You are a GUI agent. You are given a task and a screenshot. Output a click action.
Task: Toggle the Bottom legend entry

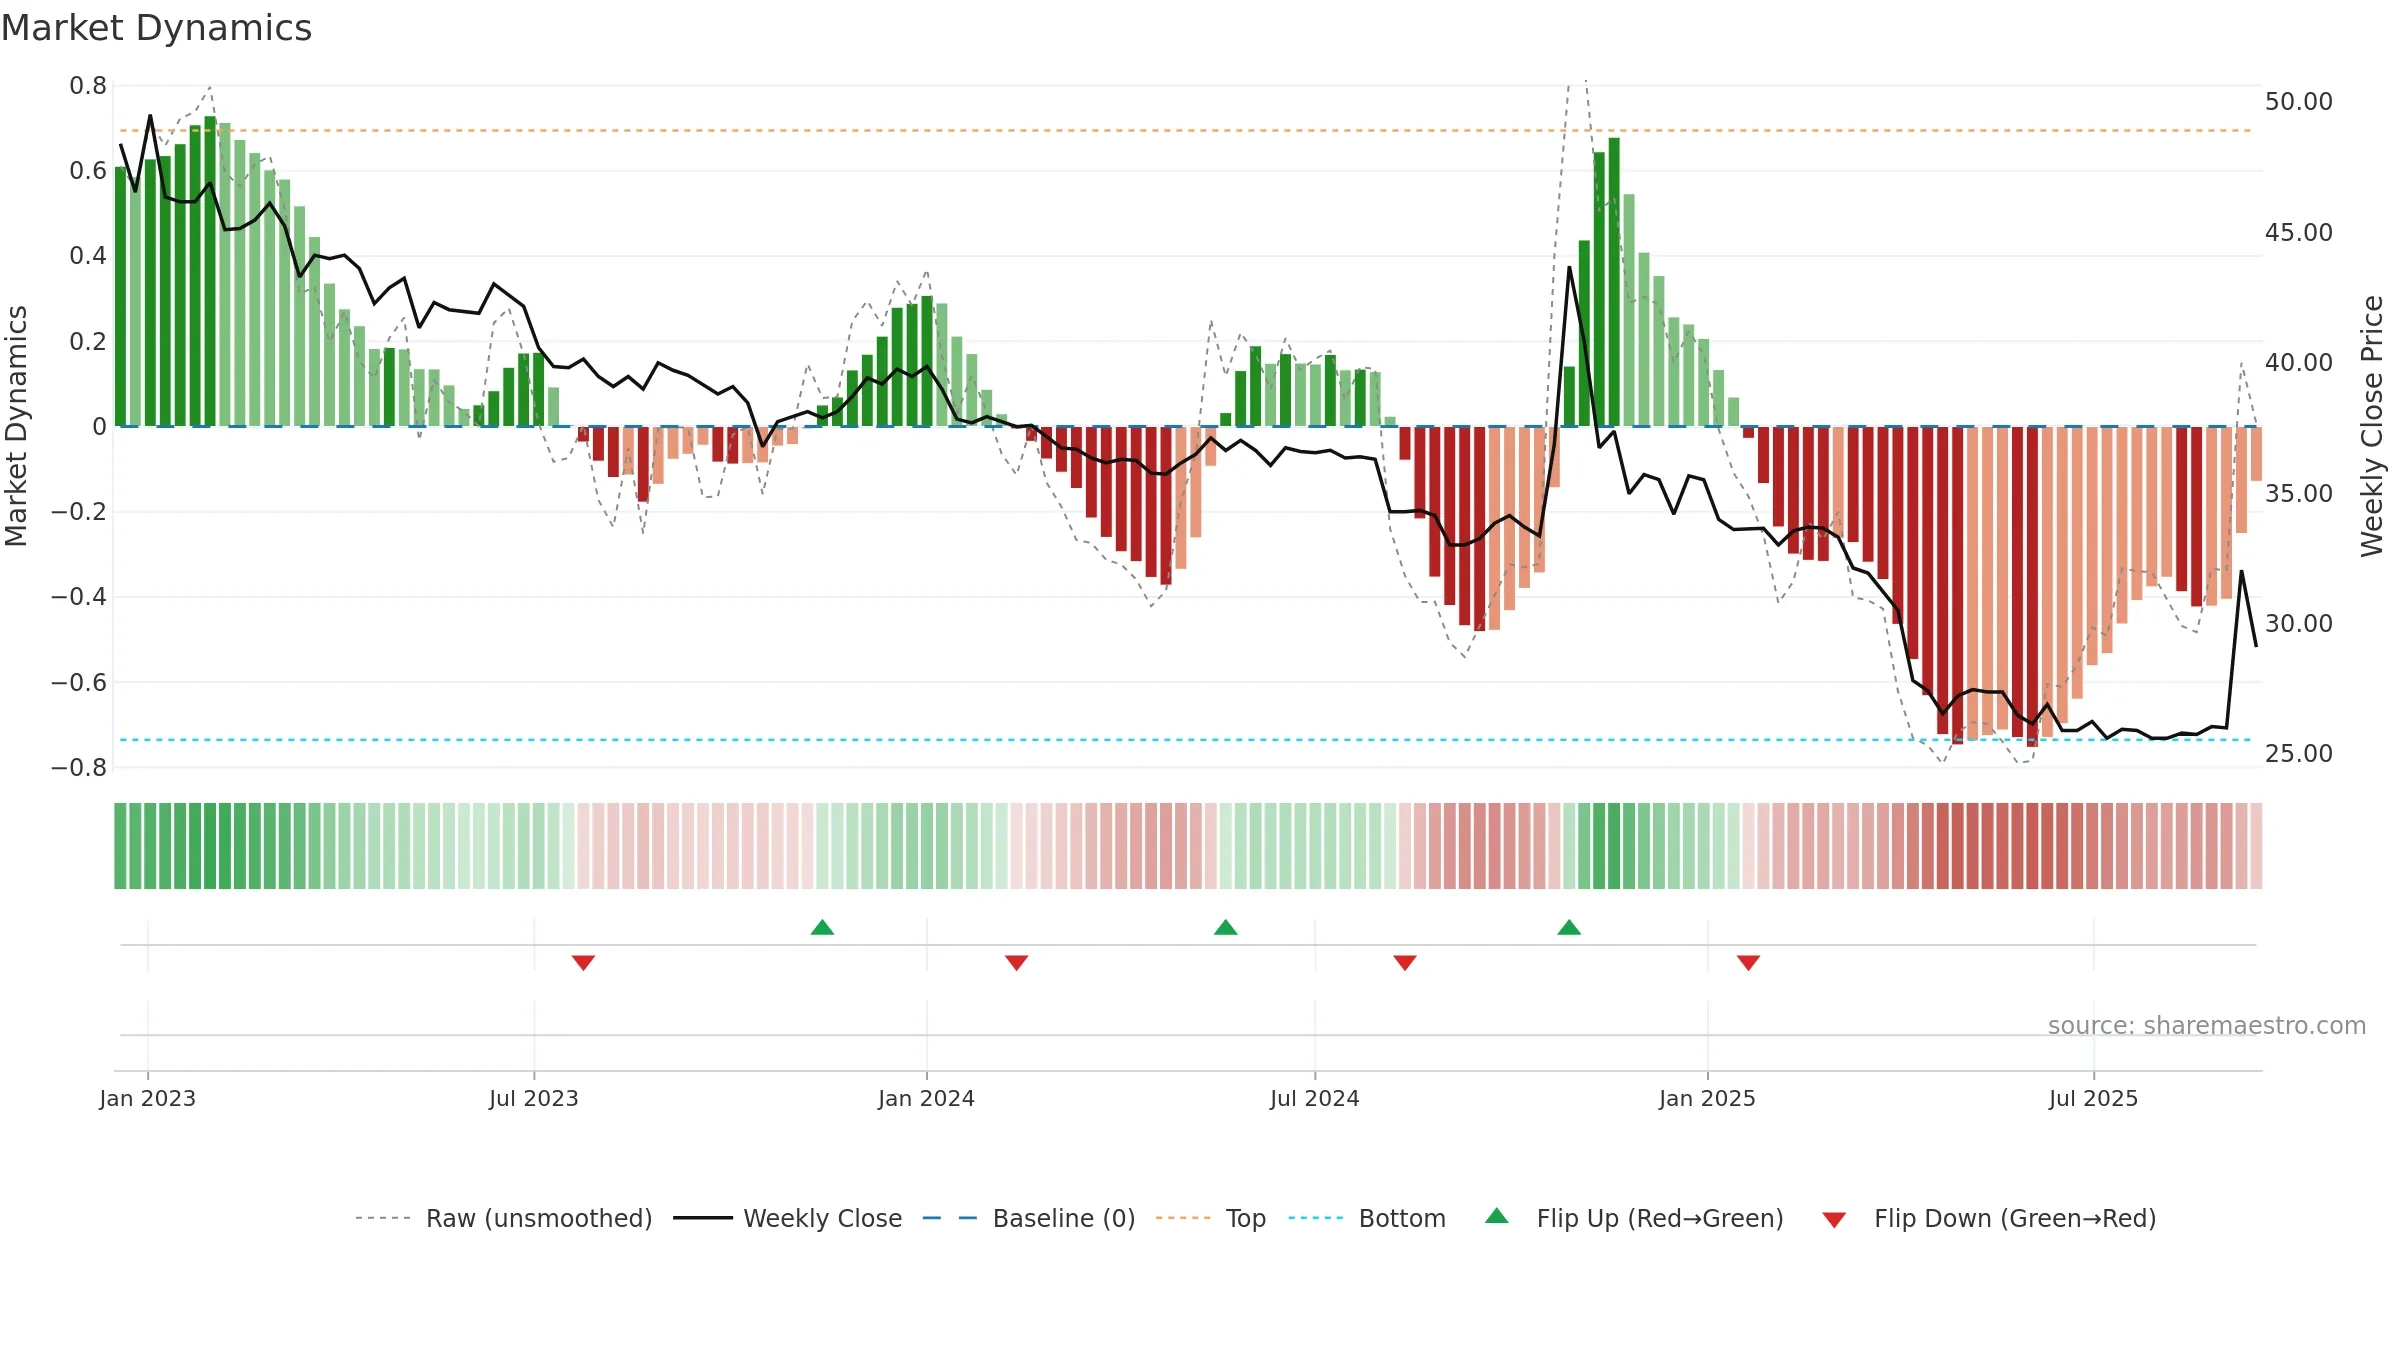coord(1367,1218)
